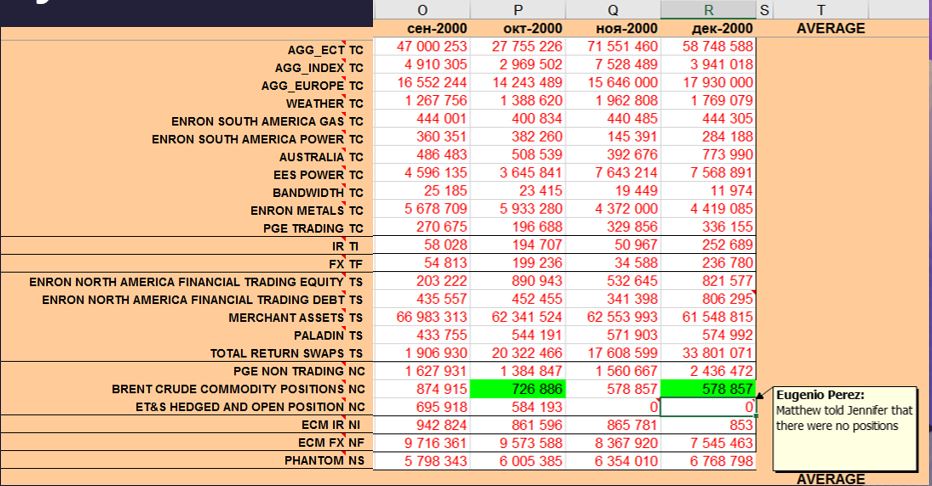Click the bottom AVERAGE label cell
Image resolution: width=932 pixels, height=486 pixels.
830,479
